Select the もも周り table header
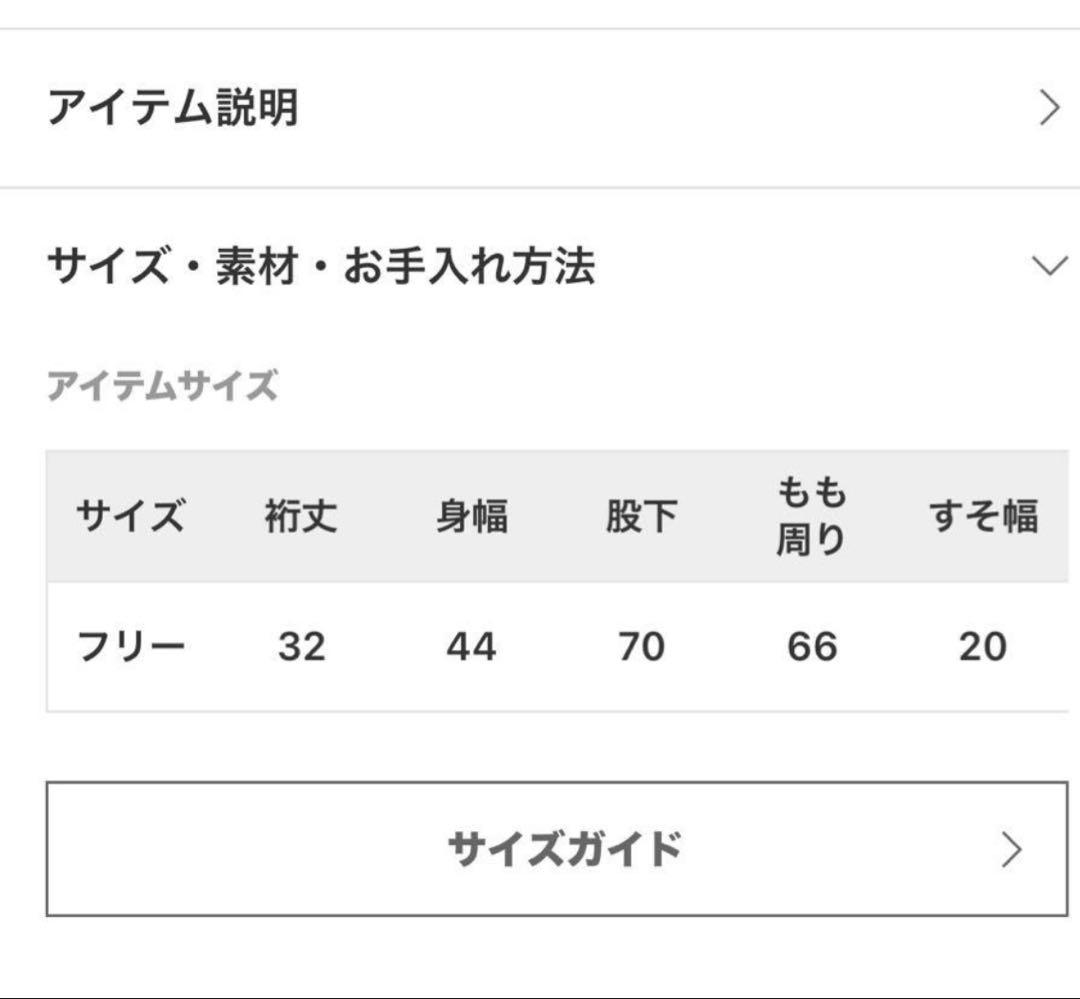Image resolution: width=1080 pixels, height=999 pixels. (813, 516)
